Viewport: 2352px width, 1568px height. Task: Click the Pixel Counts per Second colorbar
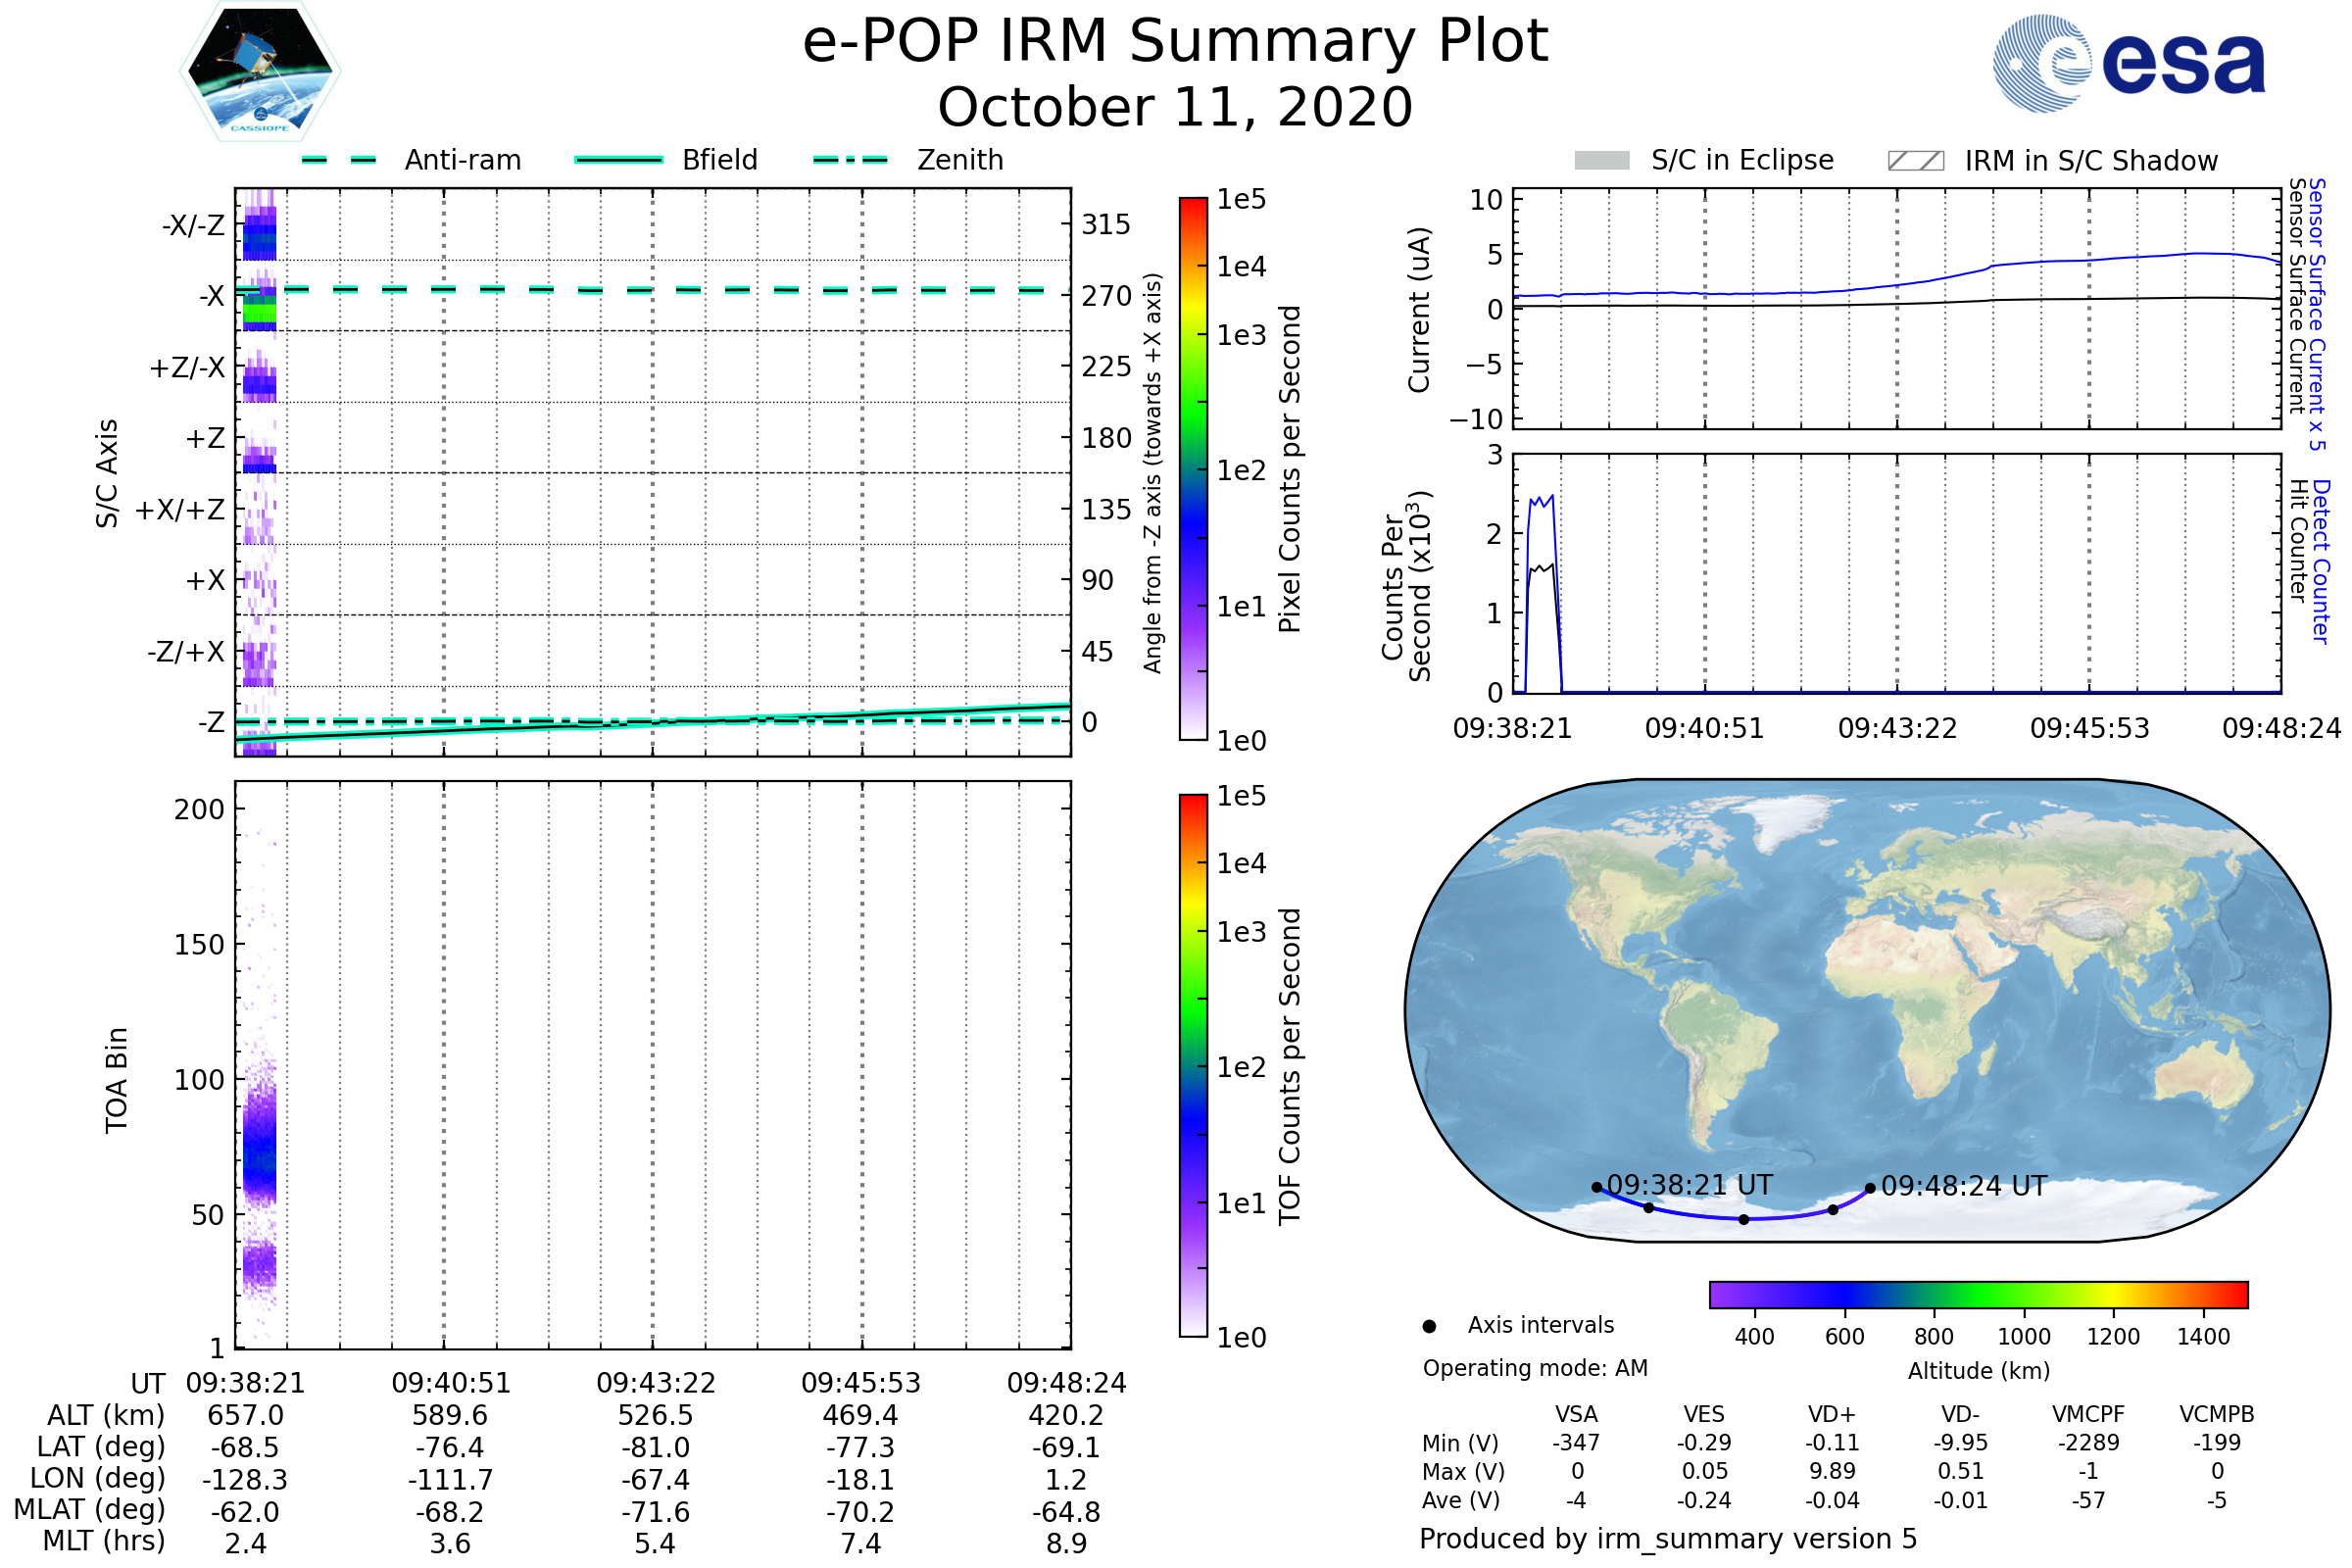point(1193,469)
